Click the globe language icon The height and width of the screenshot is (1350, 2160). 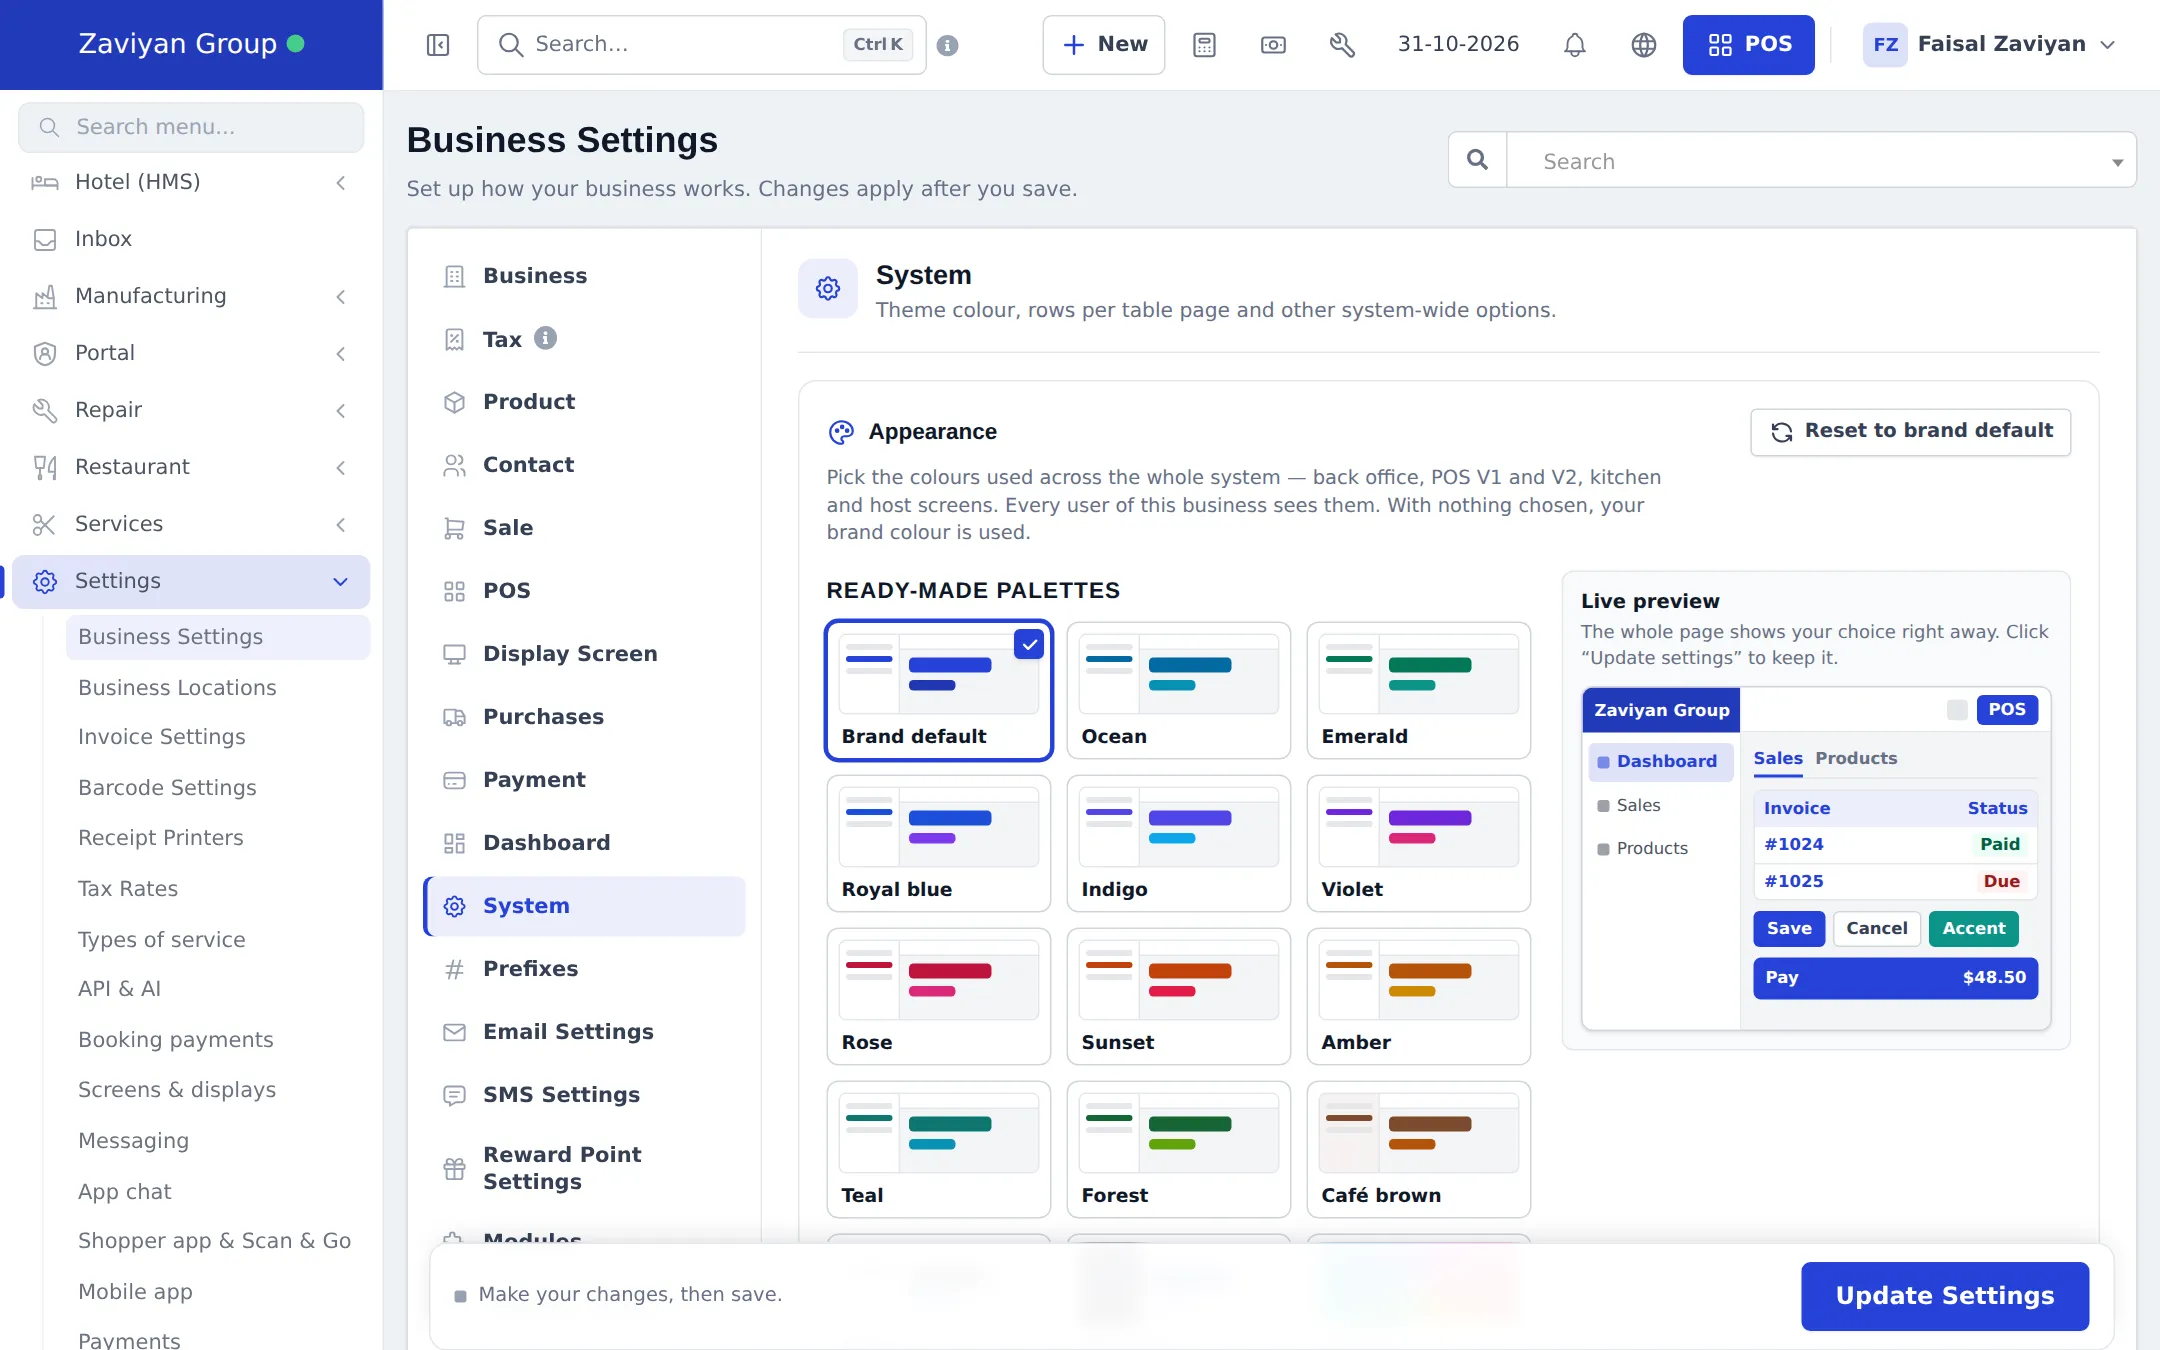pos(1643,45)
